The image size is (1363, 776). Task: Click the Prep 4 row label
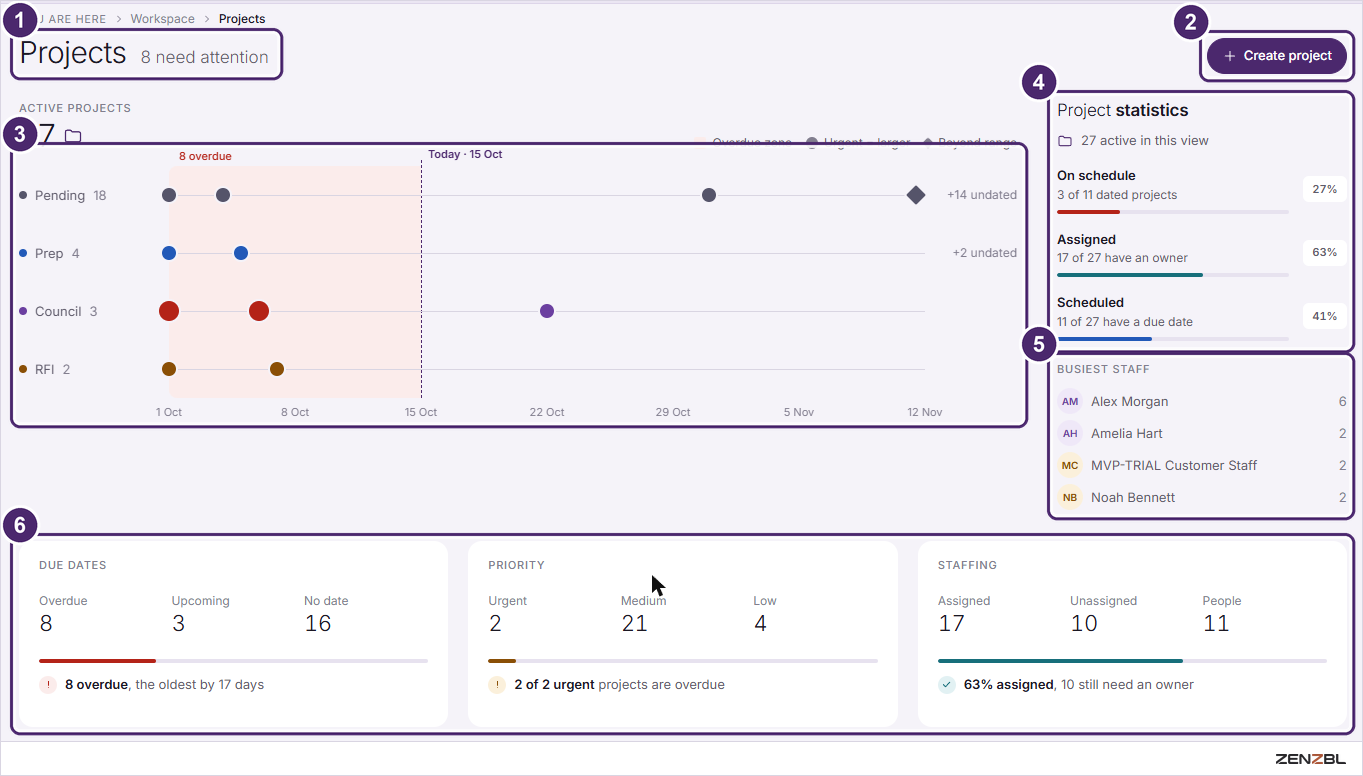tap(49, 253)
